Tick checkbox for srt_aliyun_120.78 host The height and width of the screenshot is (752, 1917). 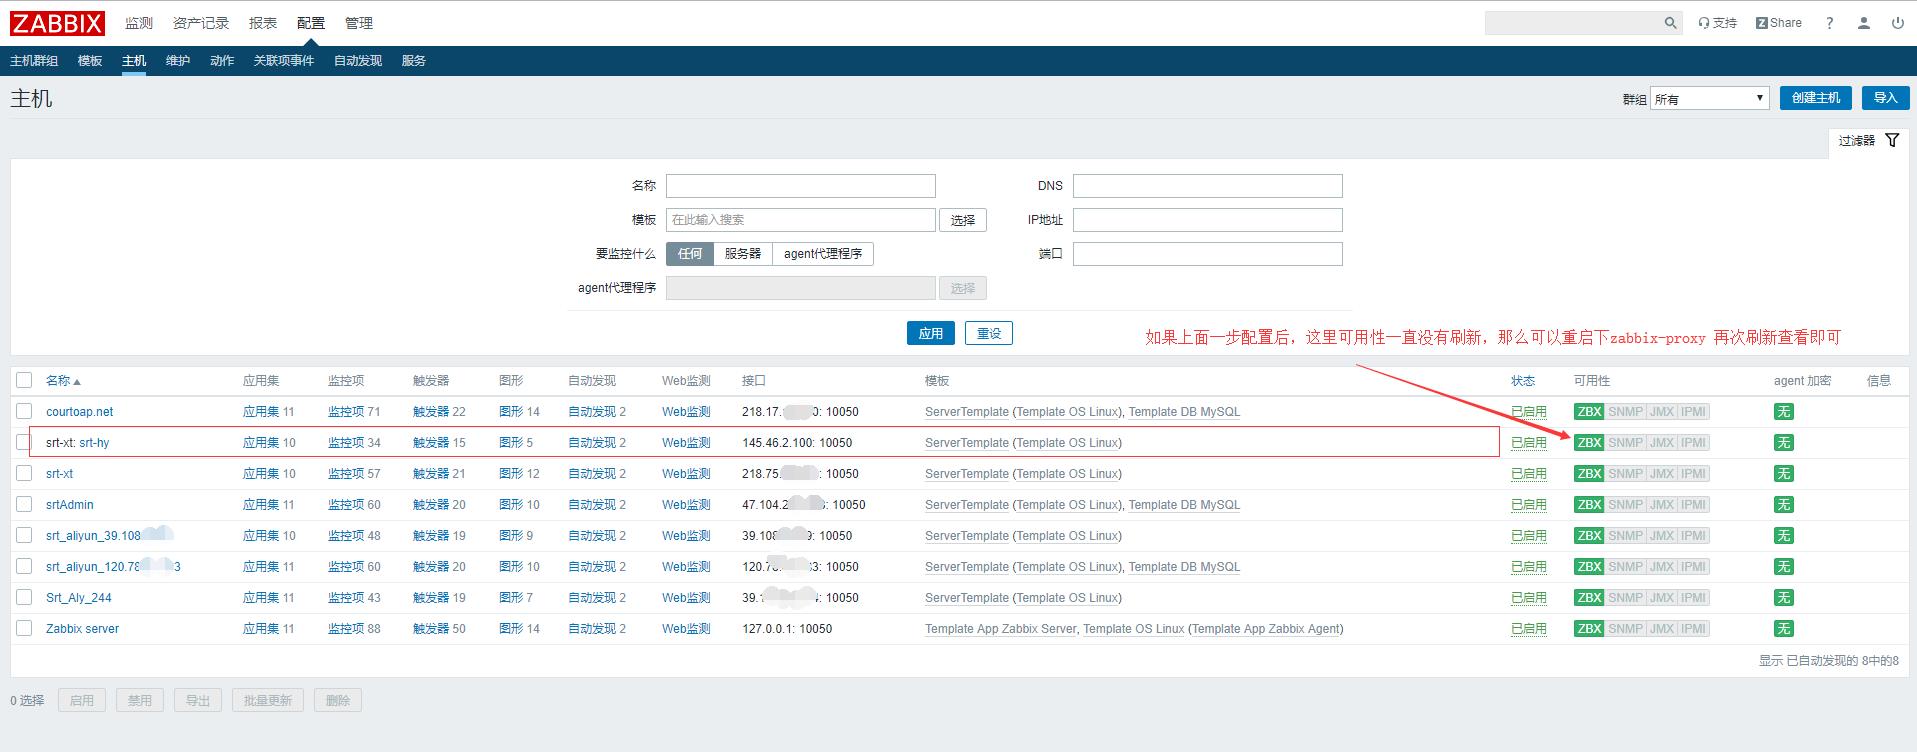pyautogui.click(x=24, y=566)
